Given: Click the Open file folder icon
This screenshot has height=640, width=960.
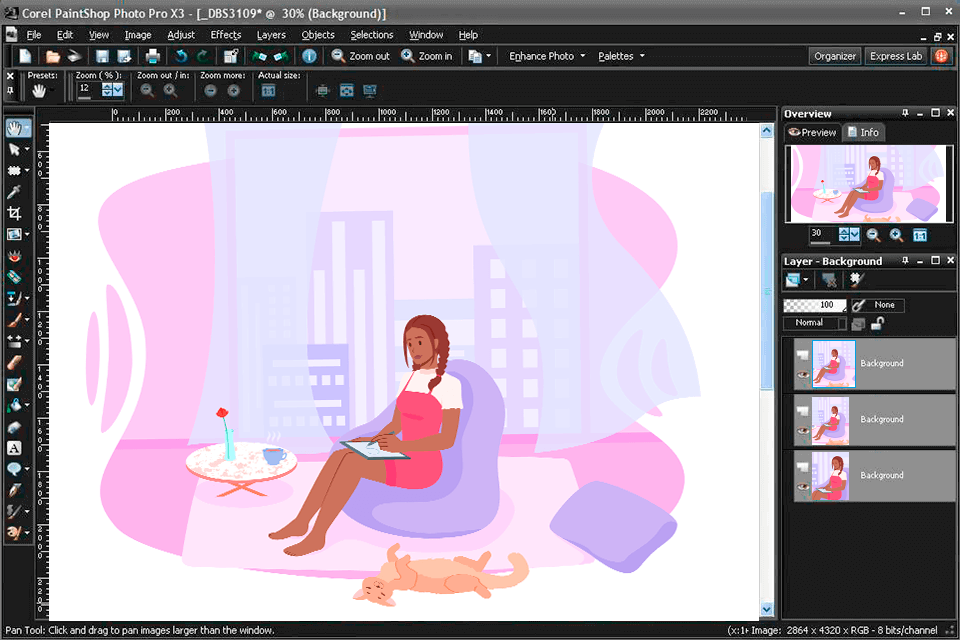Looking at the screenshot, I should [x=52, y=56].
